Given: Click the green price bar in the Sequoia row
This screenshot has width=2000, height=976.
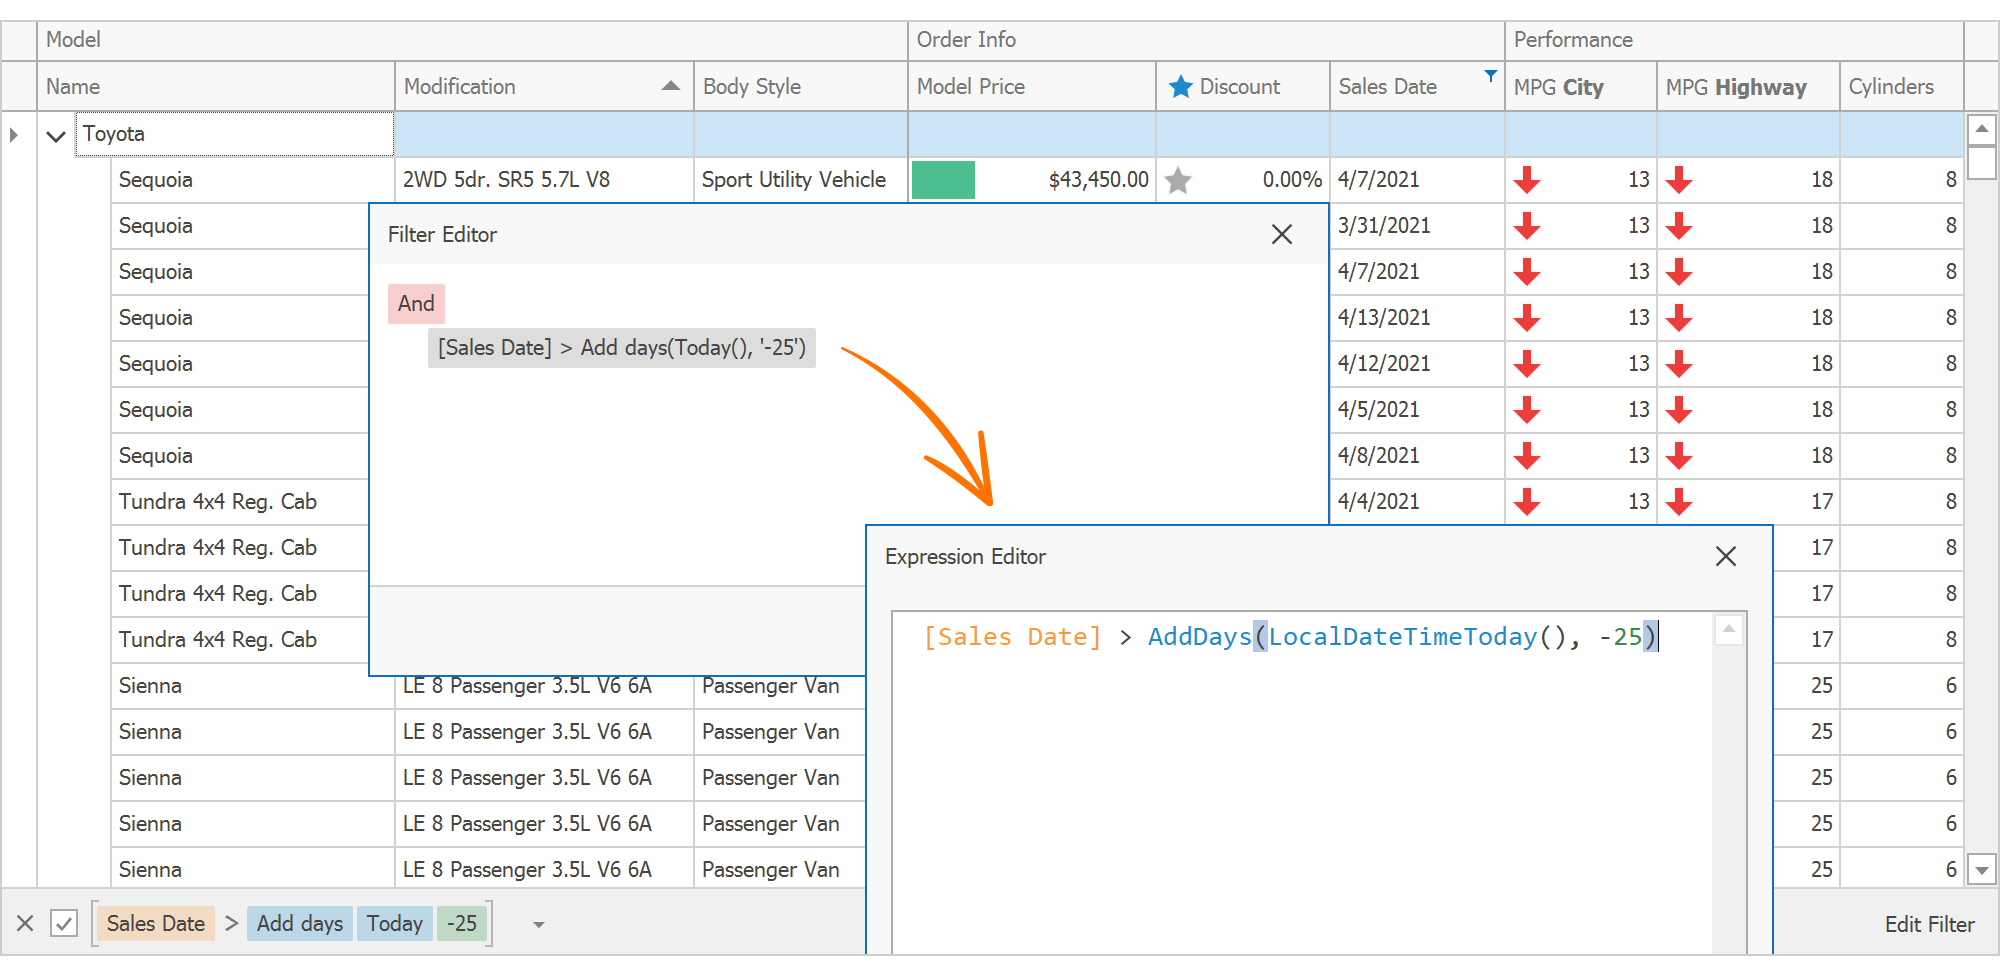Looking at the screenshot, I should [x=942, y=180].
